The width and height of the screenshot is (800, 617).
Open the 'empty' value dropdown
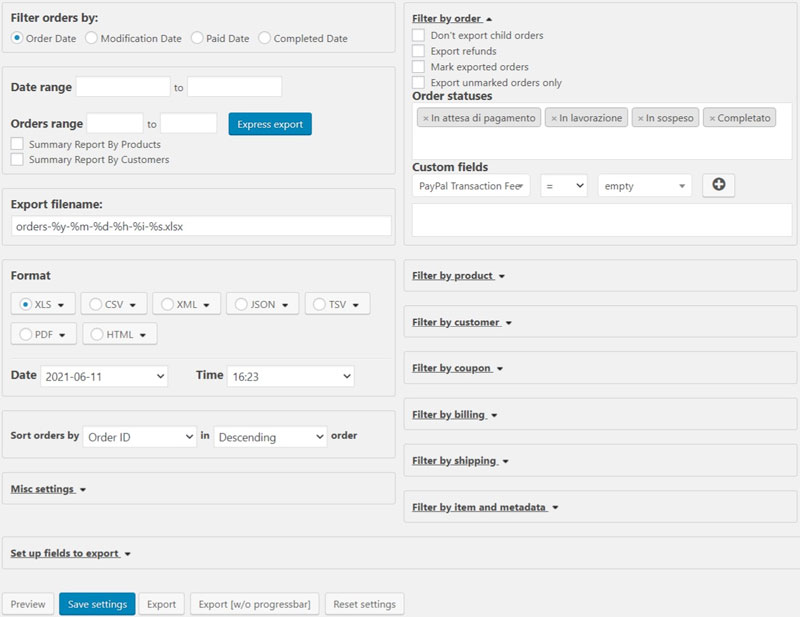pos(645,186)
